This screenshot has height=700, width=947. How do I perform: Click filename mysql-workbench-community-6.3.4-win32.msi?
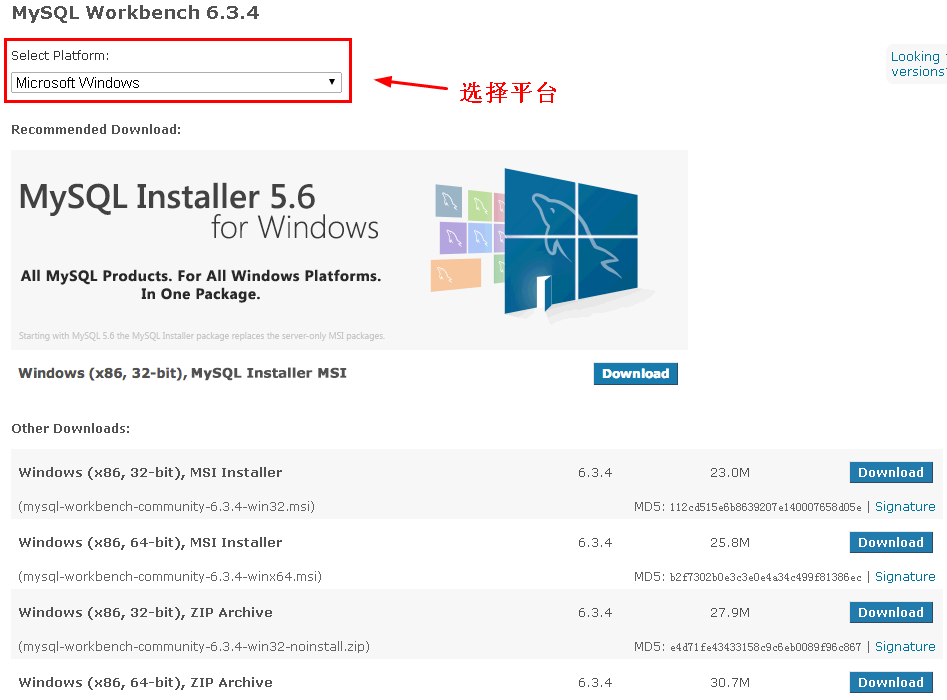coord(166,507)
